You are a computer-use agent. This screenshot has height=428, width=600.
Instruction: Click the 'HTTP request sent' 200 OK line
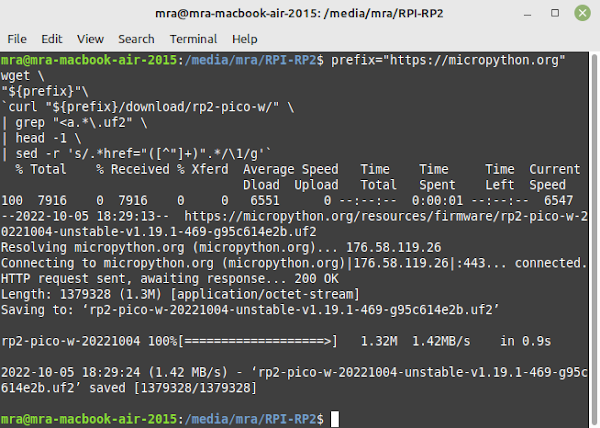(170, 279)
